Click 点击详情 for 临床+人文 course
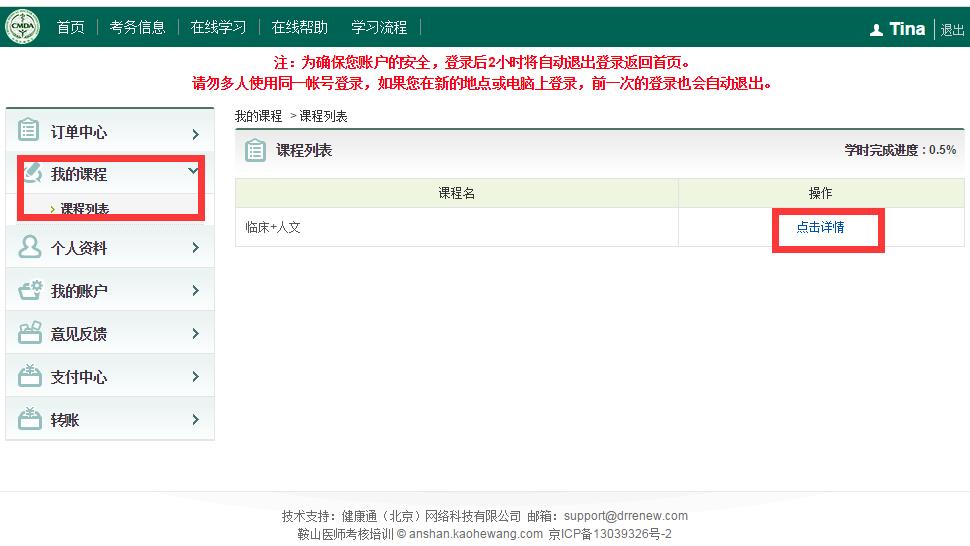Viewport: 970px width, 546px height. 820,227
